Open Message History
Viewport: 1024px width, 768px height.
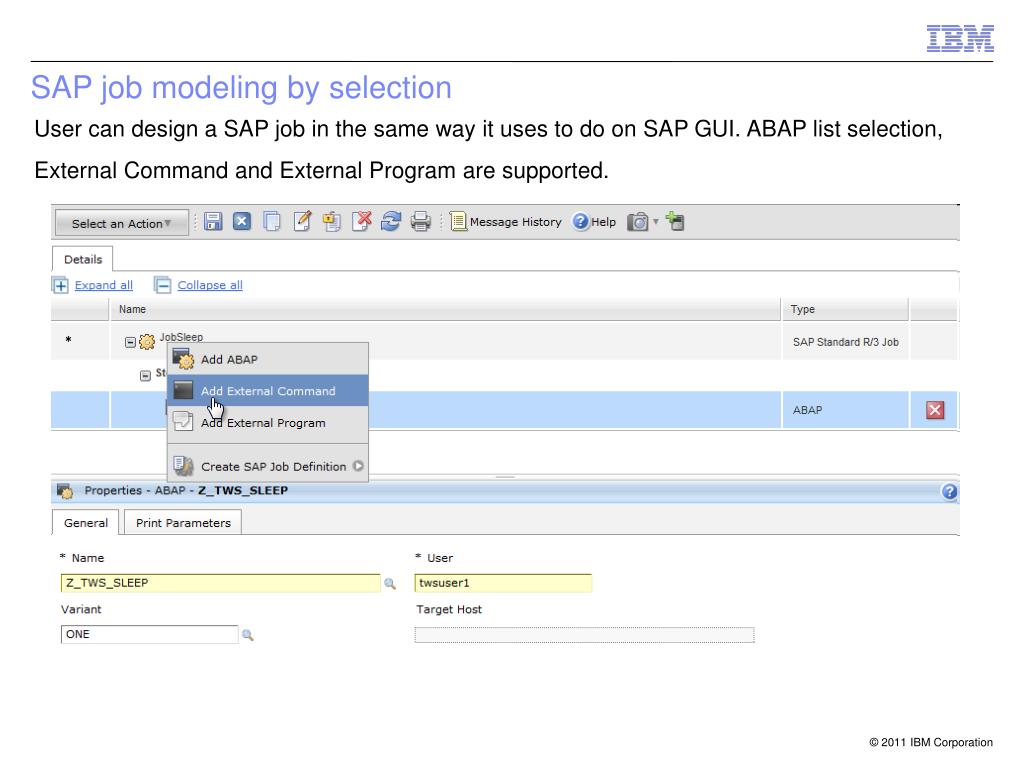click(506, 222)
